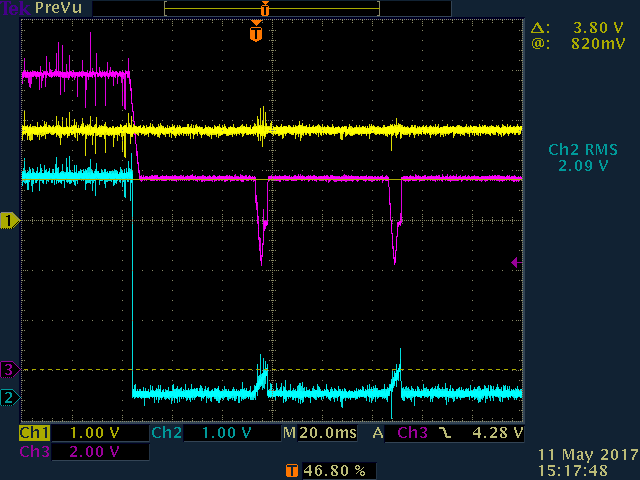The width and height of the screenshot is (640, 480).
Task: Click the trigger source Ch3 label
Action: click(x=412, y=433)
